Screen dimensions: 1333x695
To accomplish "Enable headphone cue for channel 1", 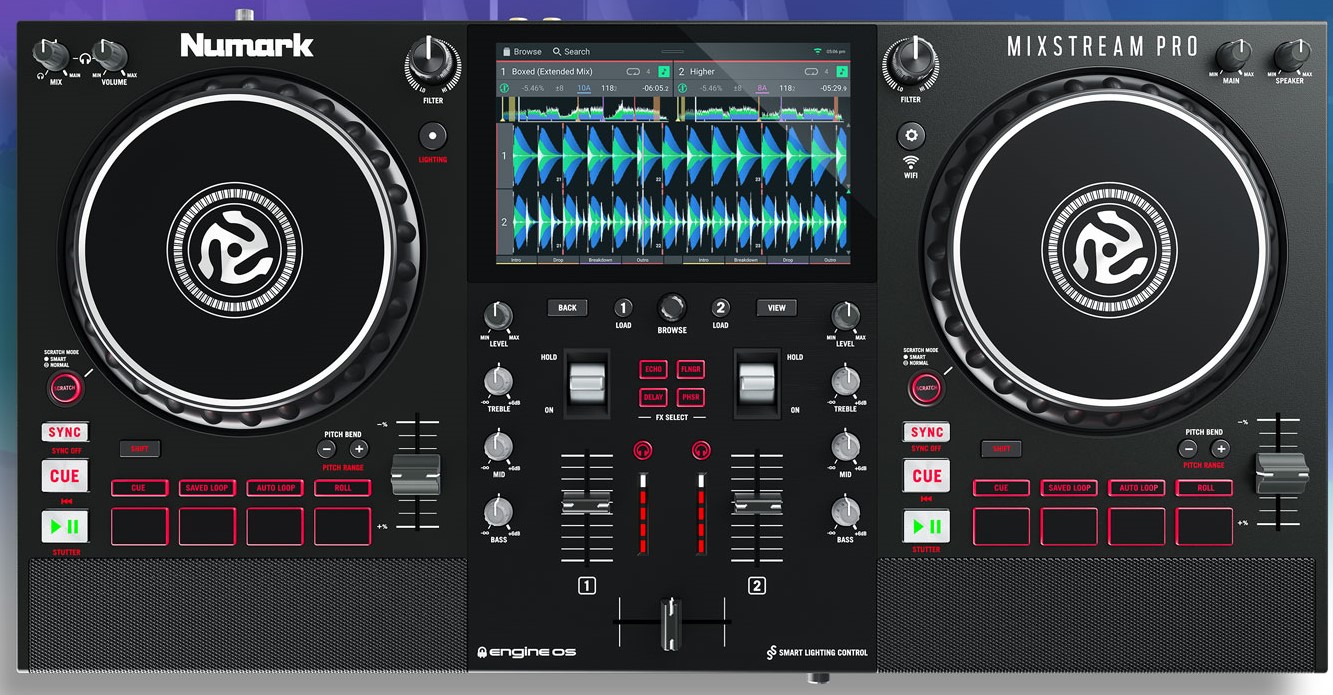I will pos(643,451).
